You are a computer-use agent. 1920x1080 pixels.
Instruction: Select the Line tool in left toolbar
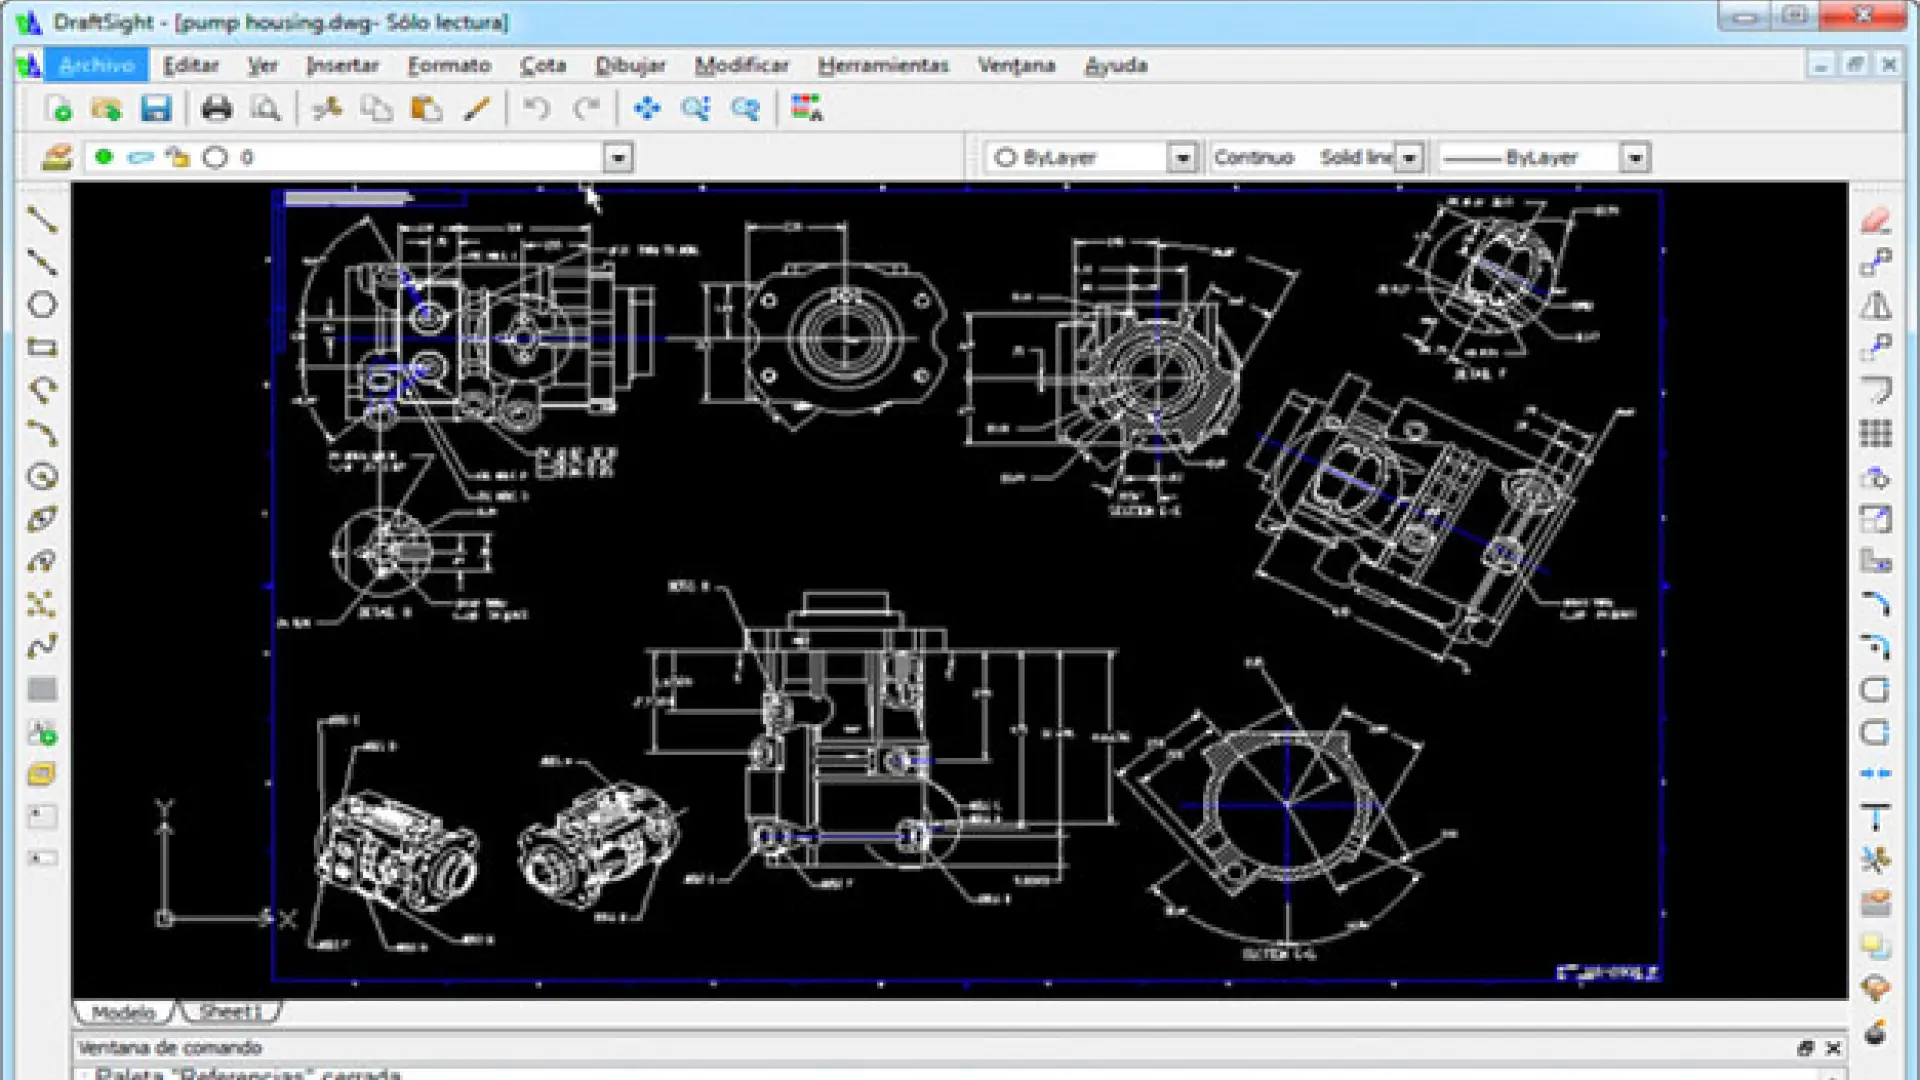[41, 219]
